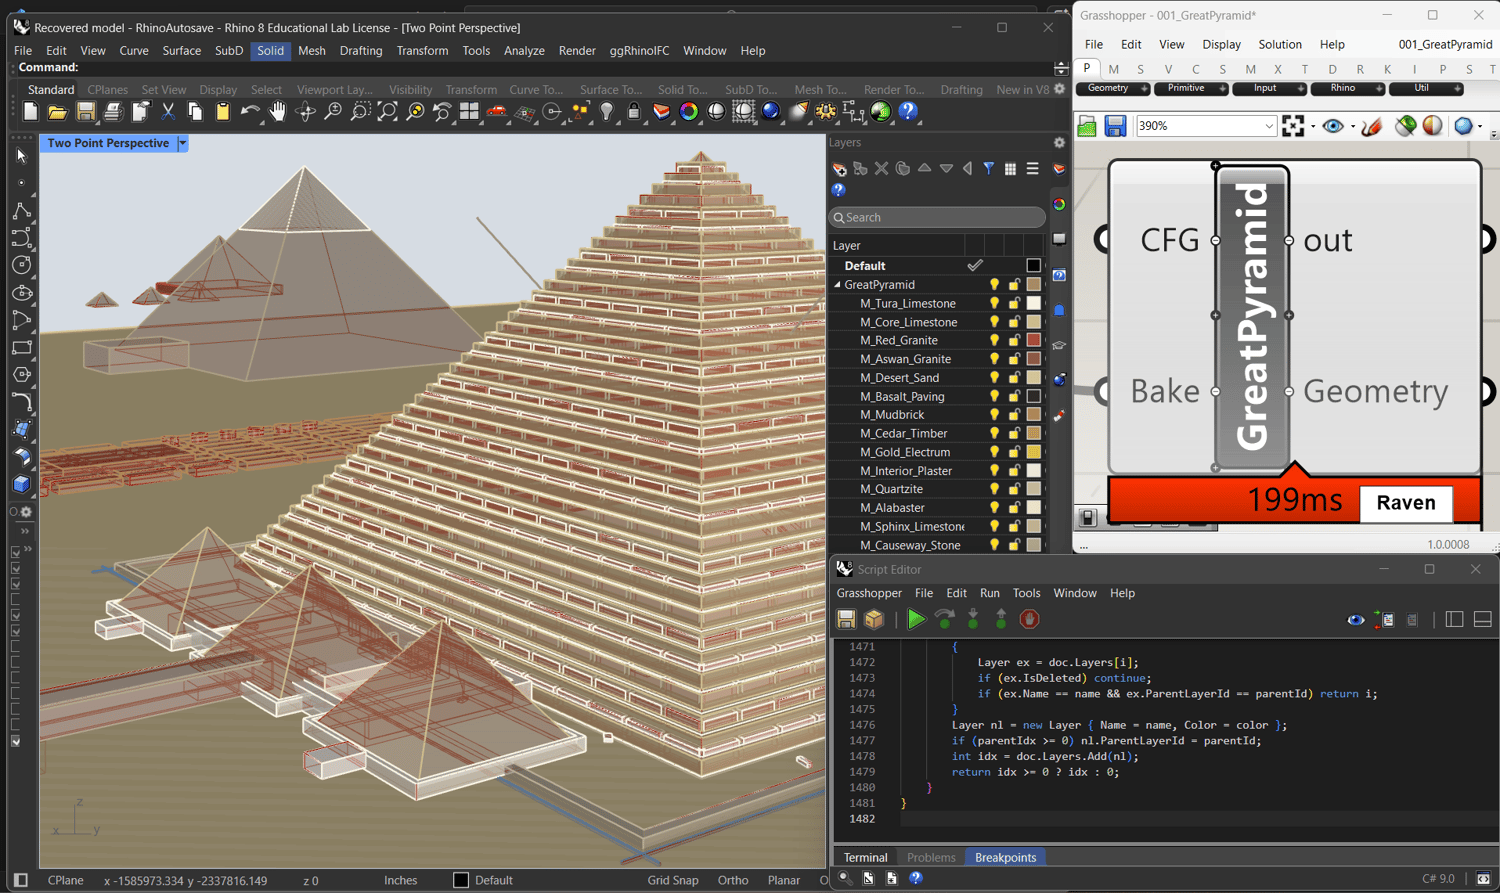
Task: Click the Pan hand tool icon
Action: [278, 112]
